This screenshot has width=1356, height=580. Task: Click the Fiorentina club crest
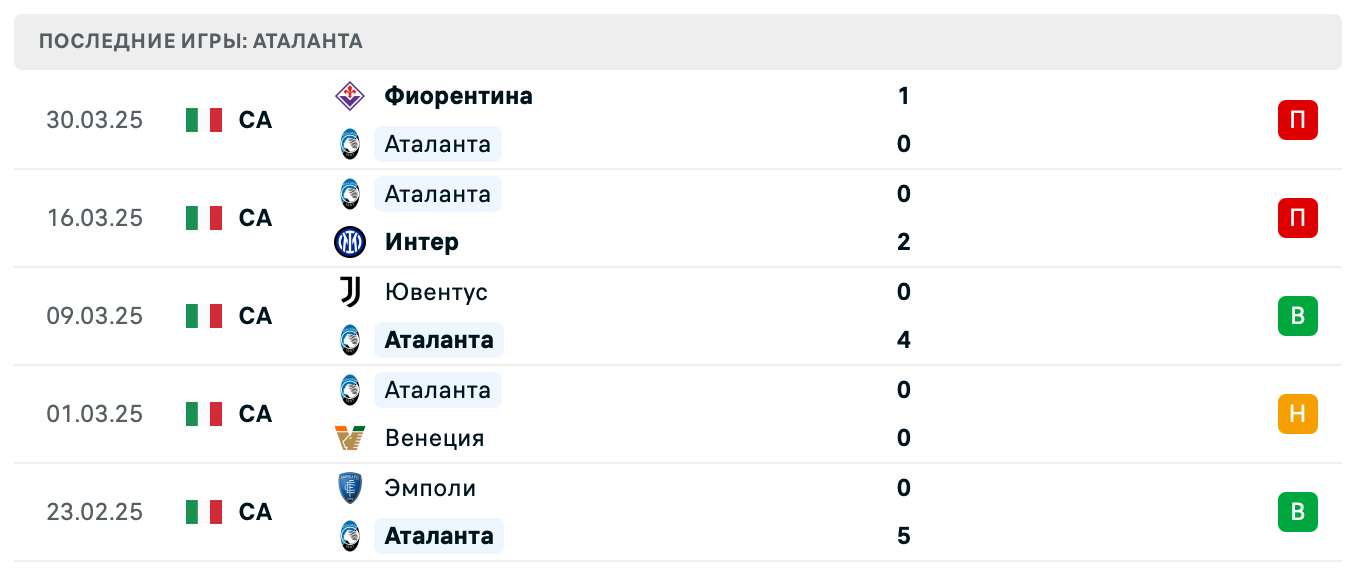pos(349,95)
